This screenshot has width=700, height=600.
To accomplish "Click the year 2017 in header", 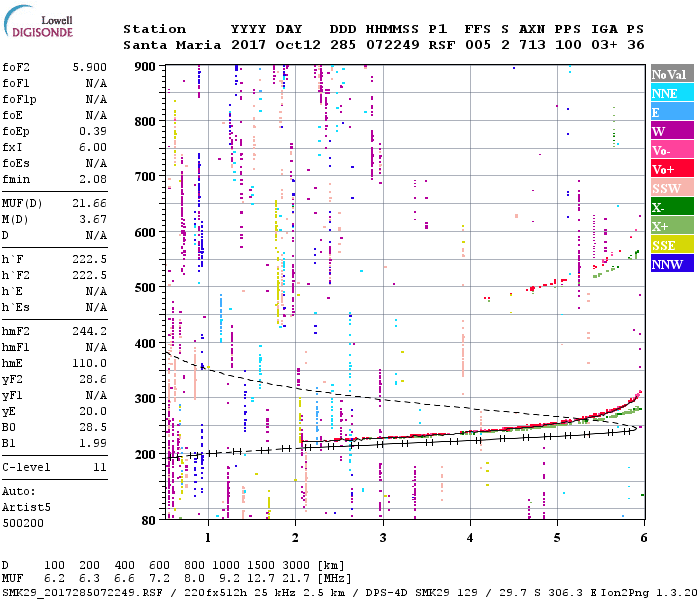I will (249, 45).
